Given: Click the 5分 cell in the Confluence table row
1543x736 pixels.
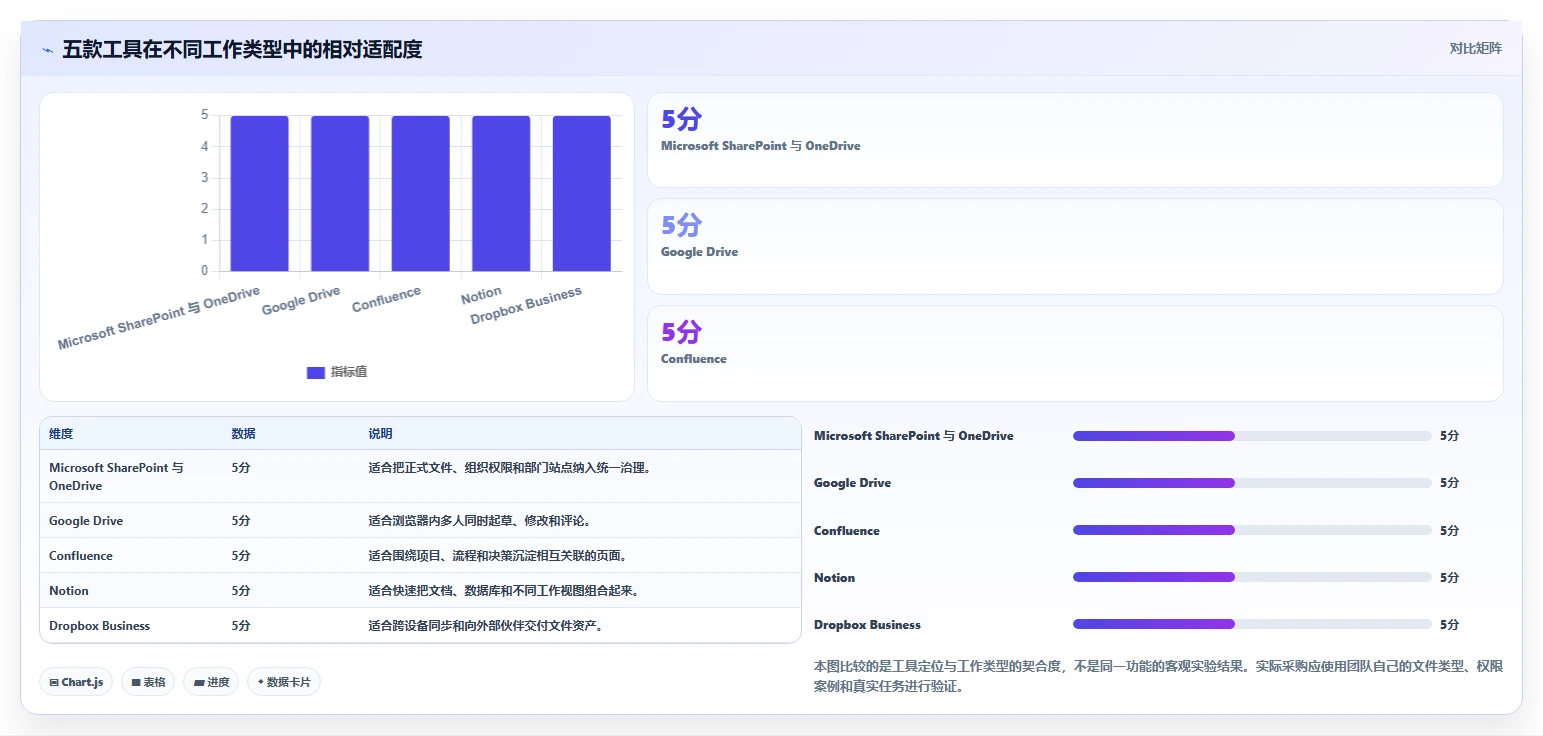Looking at the screenshot, I should (x=241, y=556).
